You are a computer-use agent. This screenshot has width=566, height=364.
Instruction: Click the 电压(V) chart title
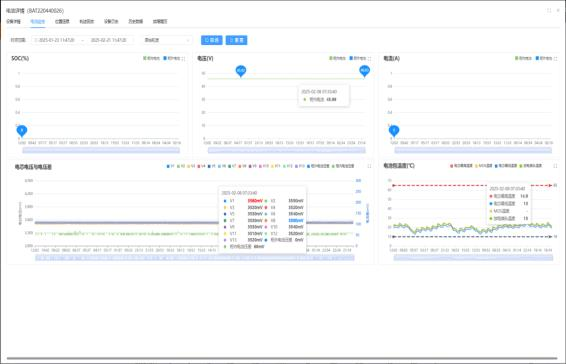[x=205, y=58]
